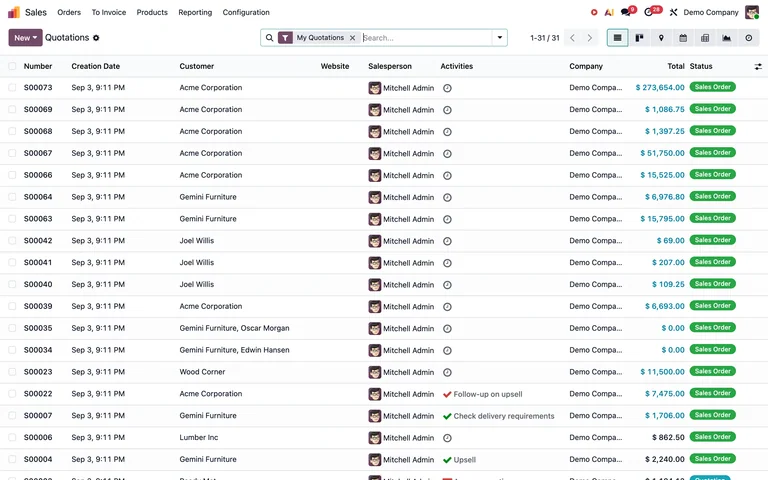The height and width of the screenshot is (480, 768).
Task: Open the To Invoice menu
Action: point(109,12)
